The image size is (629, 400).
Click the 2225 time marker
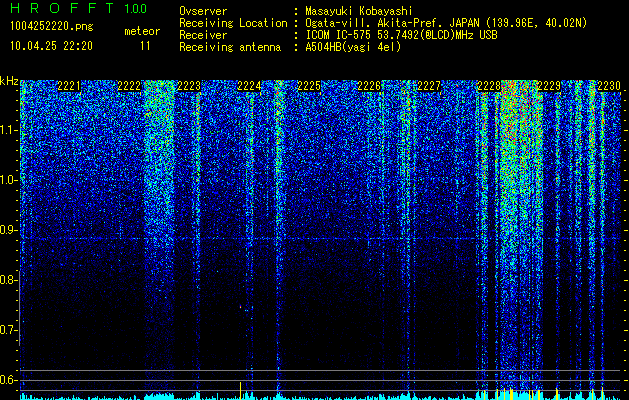(309, 86)
